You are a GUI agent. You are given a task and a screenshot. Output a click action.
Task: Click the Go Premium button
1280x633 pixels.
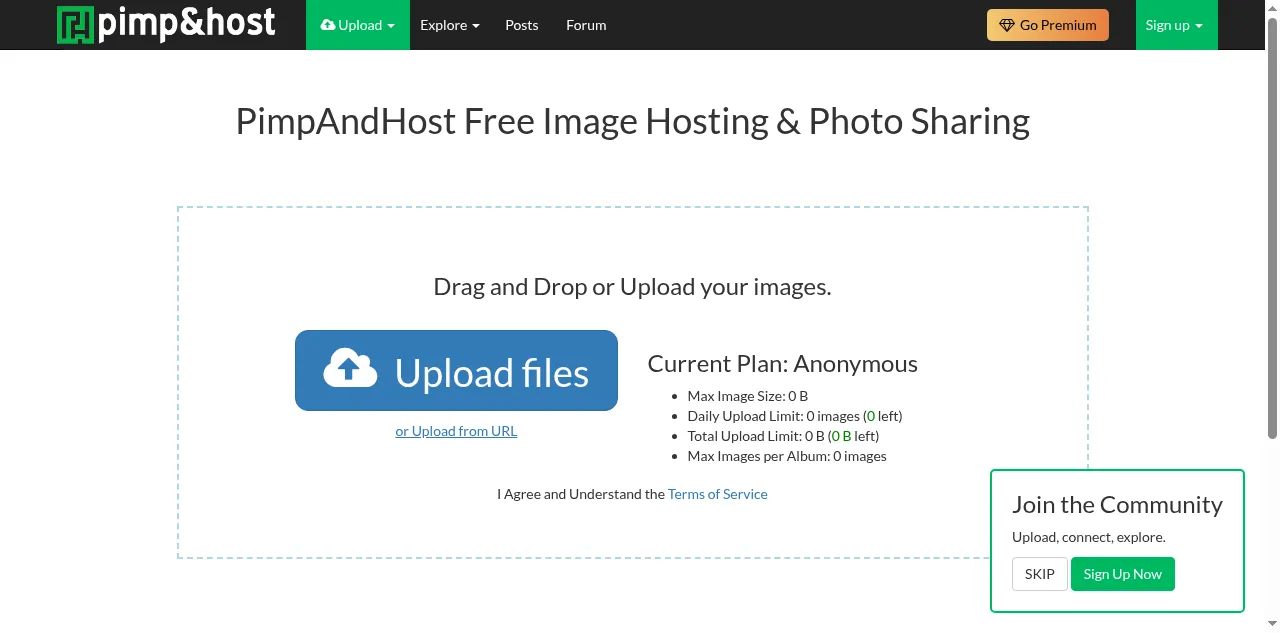tap(1048, 25)
